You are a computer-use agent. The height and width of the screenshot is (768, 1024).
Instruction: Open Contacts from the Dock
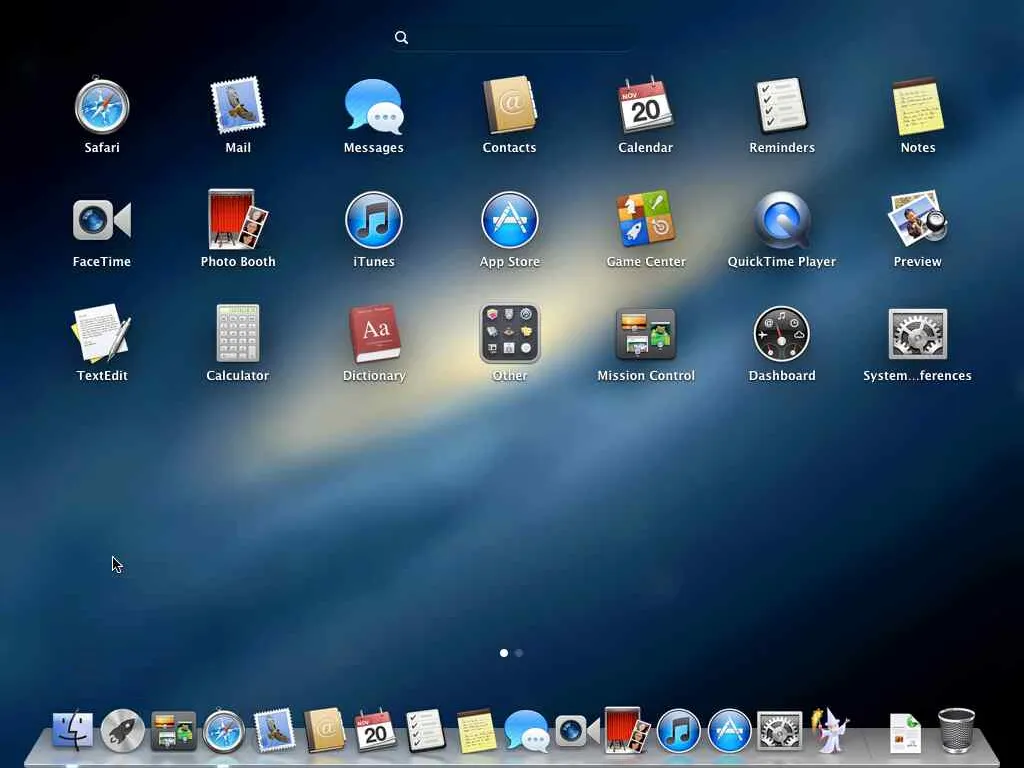click(325, 730)
